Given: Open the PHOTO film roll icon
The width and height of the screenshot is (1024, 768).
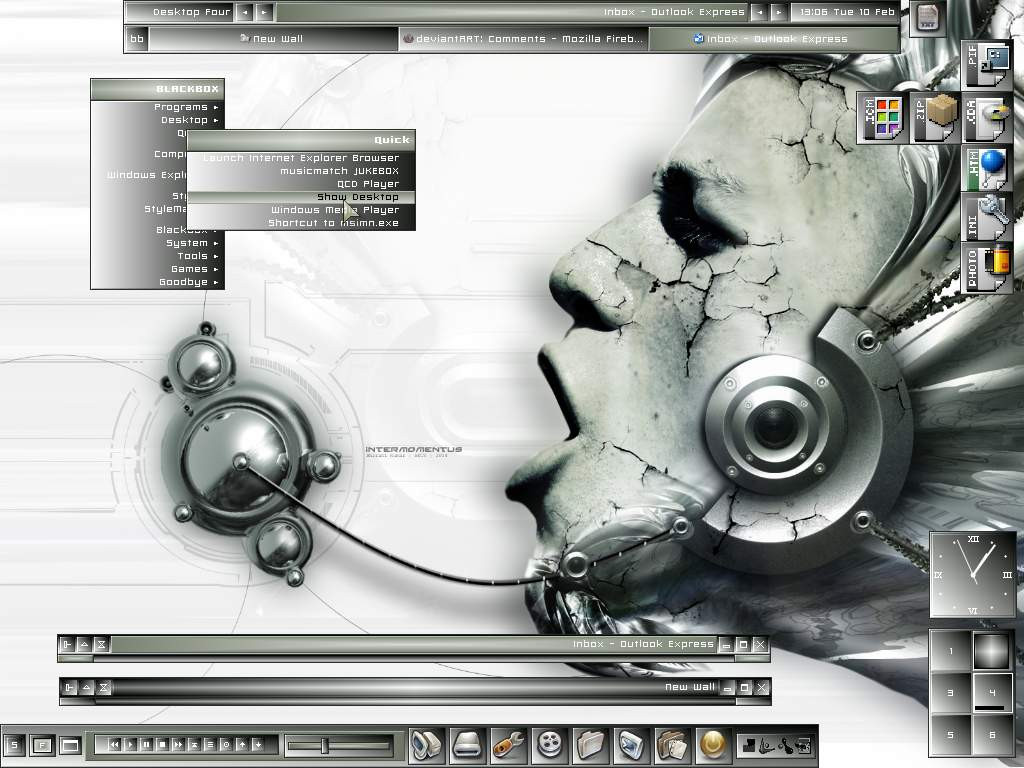Looking at the screenshot, I should coord(986,268).
